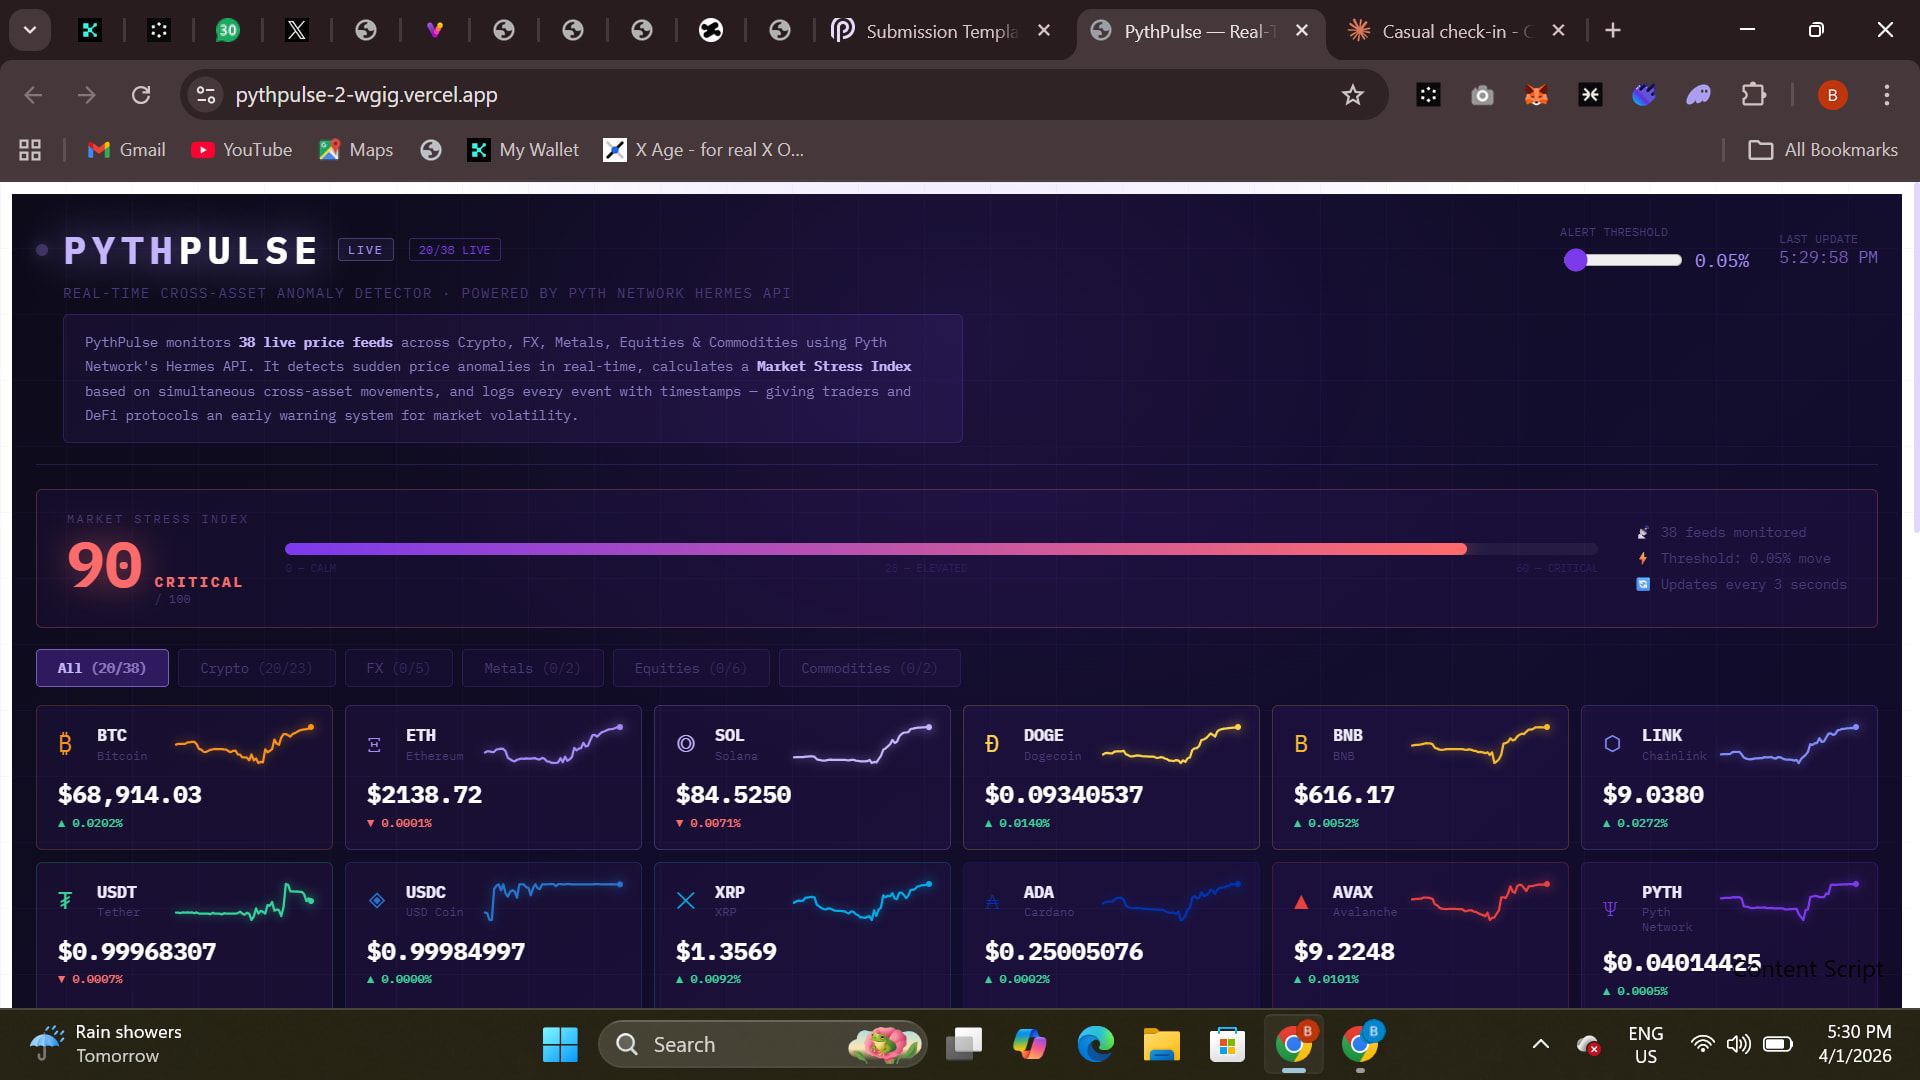This screenshot has height=1080, width=1920.
Task: Open the YouTube bookmark
Action: coord(242,150)
